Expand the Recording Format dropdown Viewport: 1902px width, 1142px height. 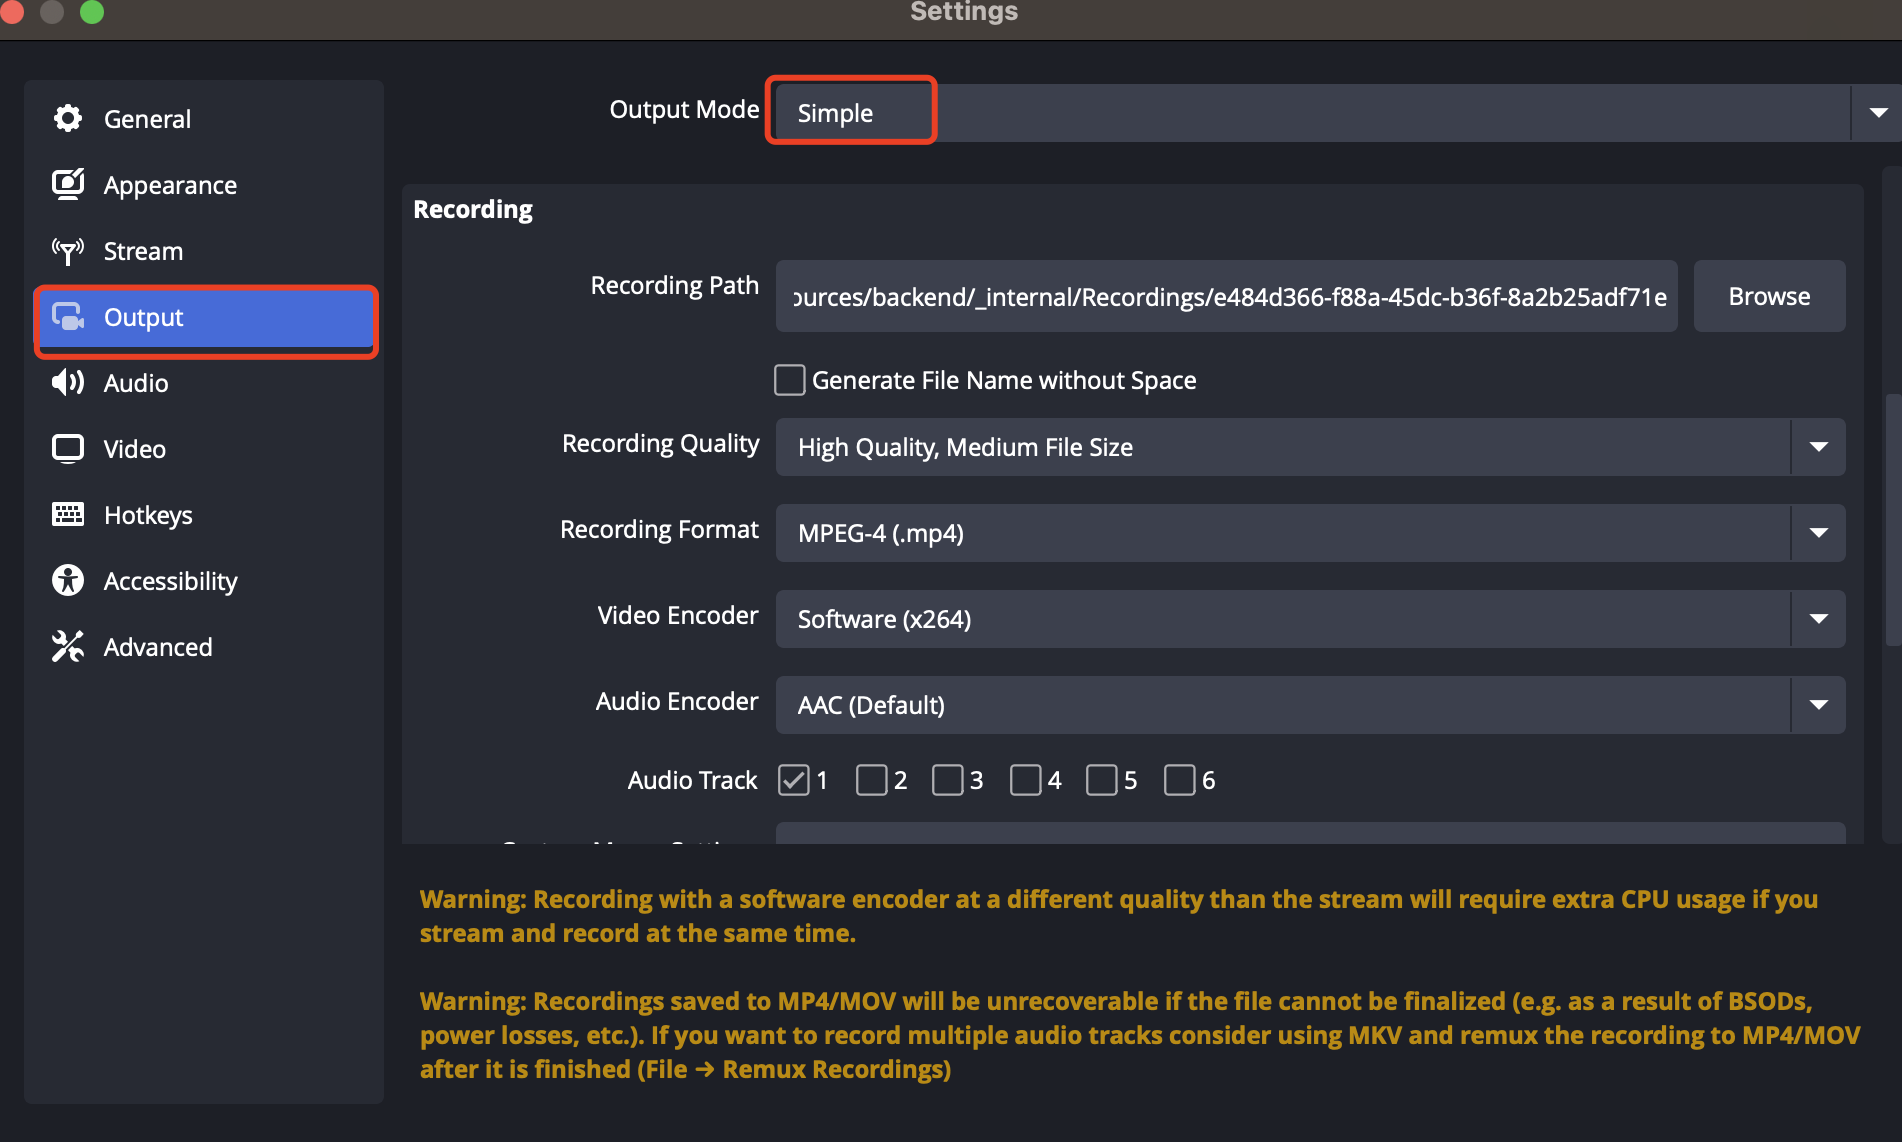click(1817, 533)
